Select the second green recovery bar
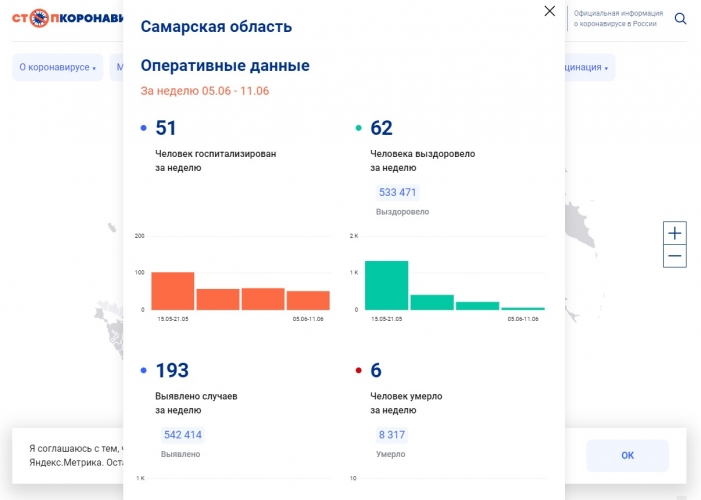 click(x=432, y=302)
